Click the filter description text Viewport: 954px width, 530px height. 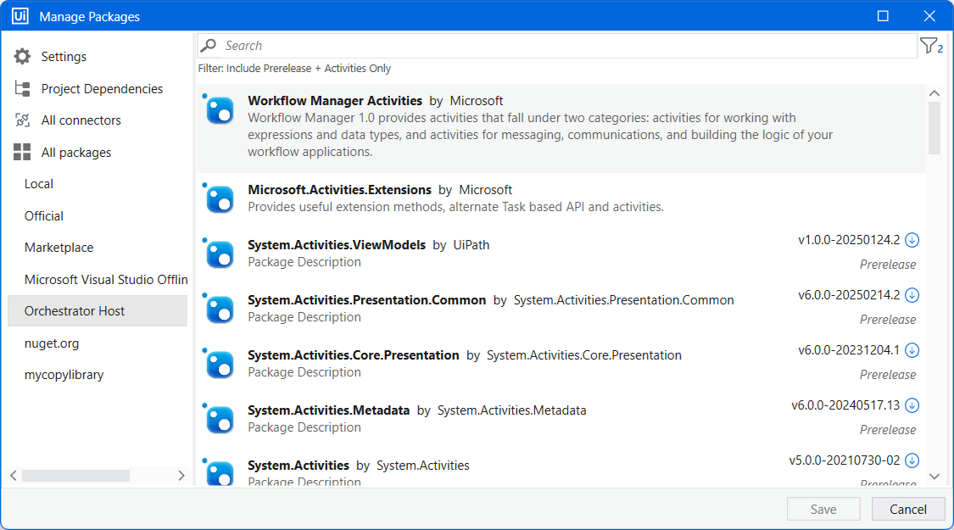294,68
